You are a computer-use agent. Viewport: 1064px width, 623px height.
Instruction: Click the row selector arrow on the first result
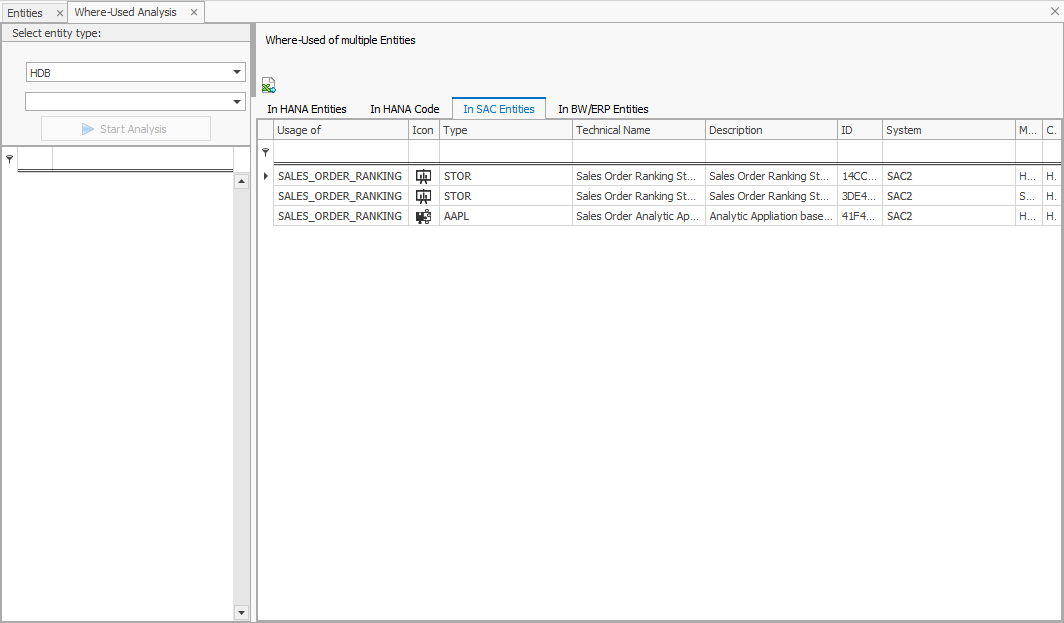coord(264,175)
